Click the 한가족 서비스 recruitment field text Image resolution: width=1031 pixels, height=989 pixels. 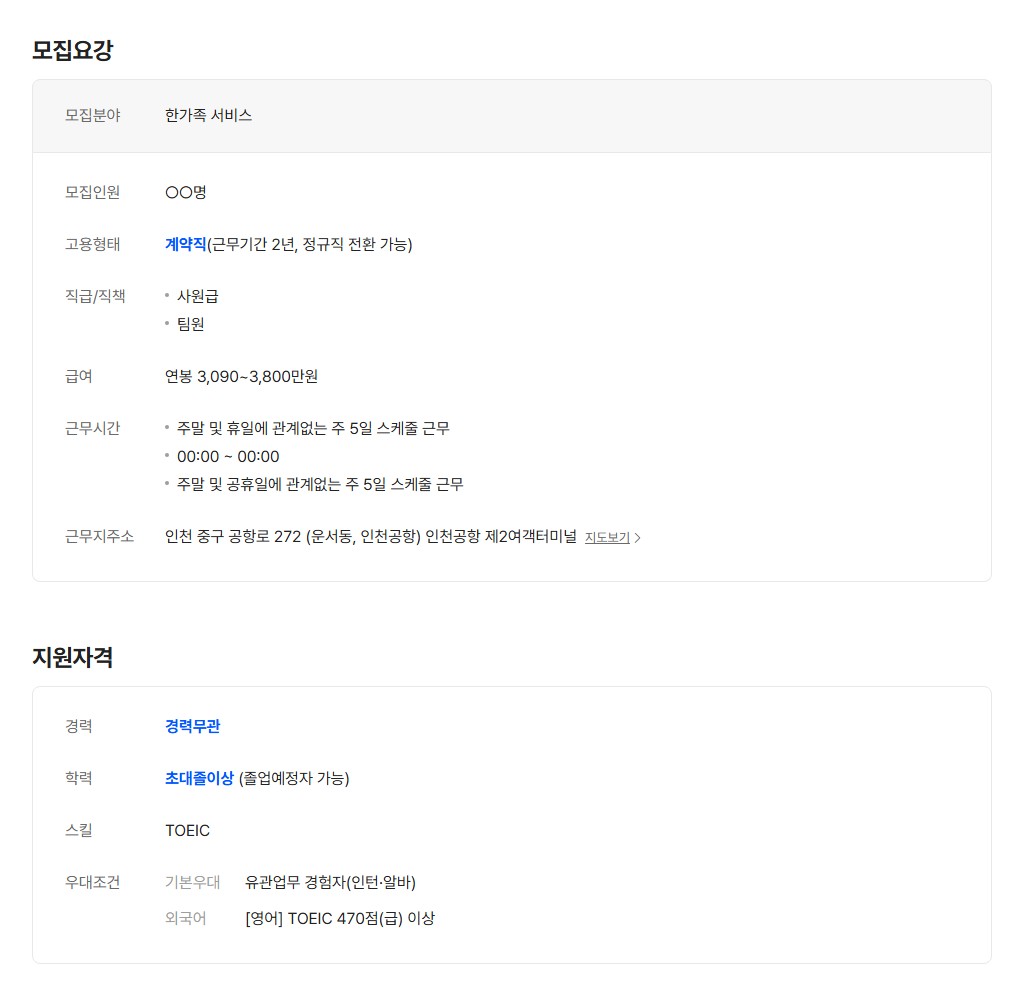(x=208, y=115)
